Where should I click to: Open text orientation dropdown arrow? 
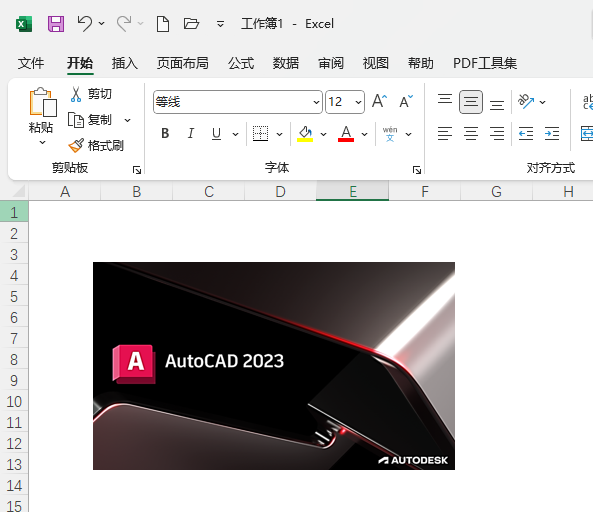542,102
